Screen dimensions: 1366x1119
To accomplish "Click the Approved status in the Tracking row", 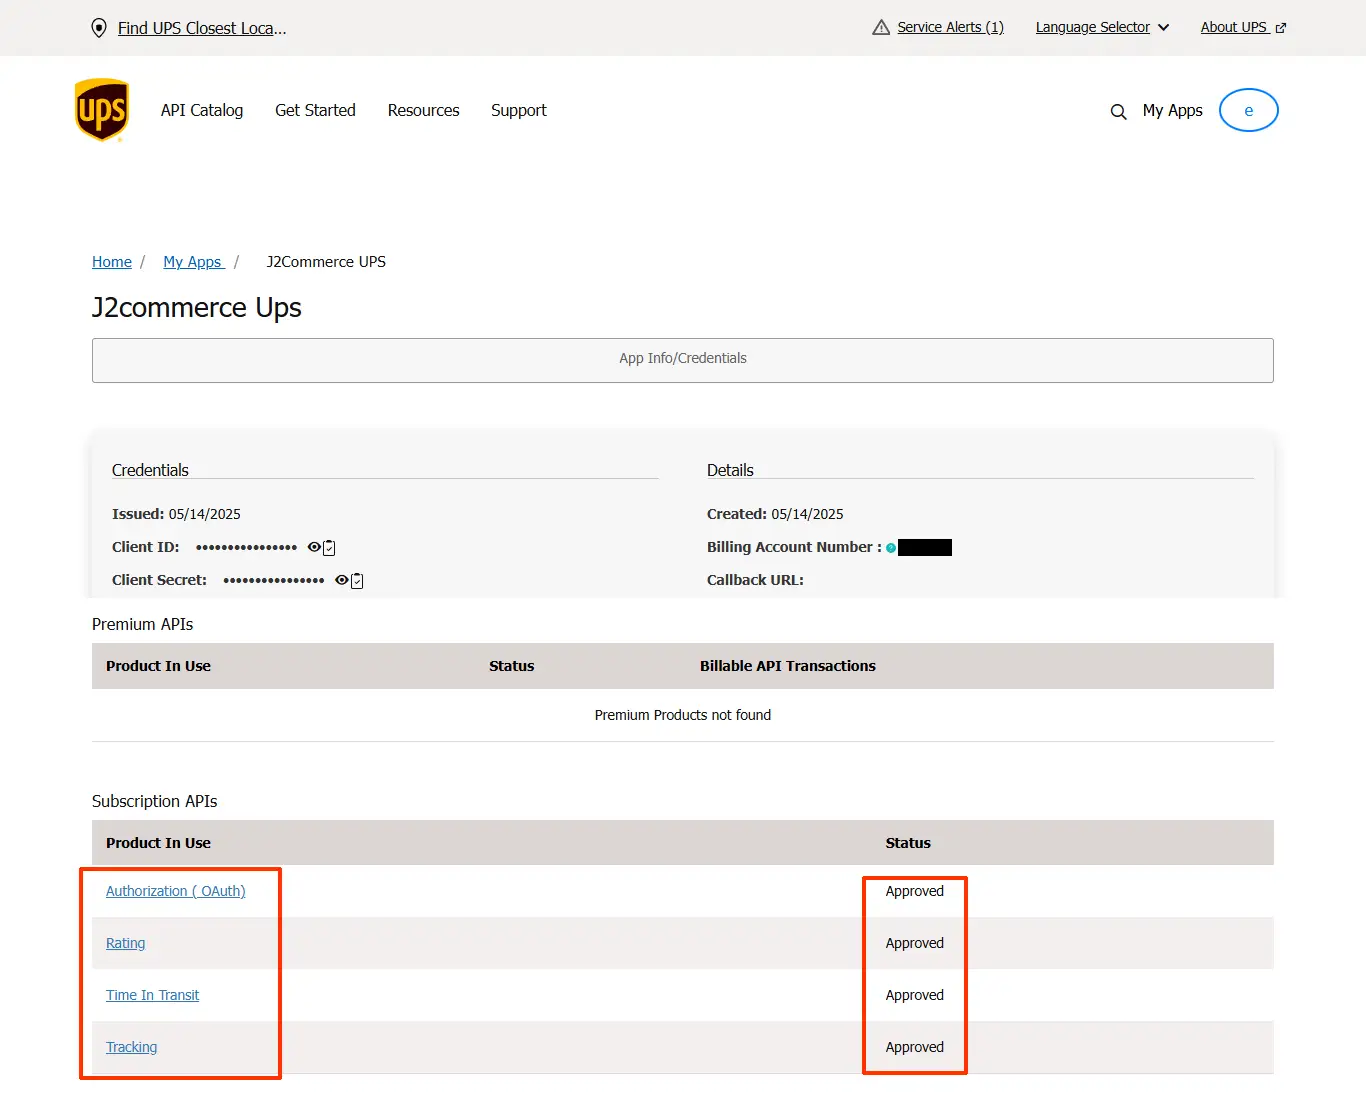I will tap(915, 1047).
